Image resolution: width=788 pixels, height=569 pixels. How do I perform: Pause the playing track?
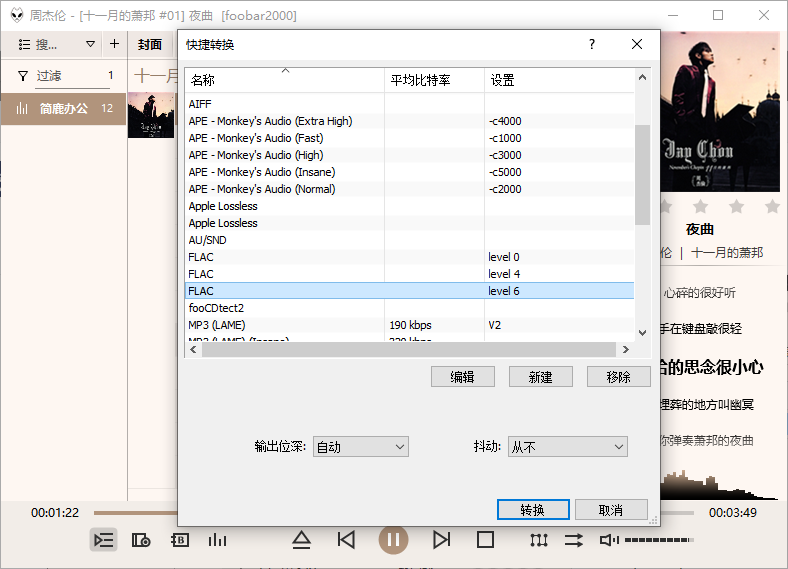[393, 540]
